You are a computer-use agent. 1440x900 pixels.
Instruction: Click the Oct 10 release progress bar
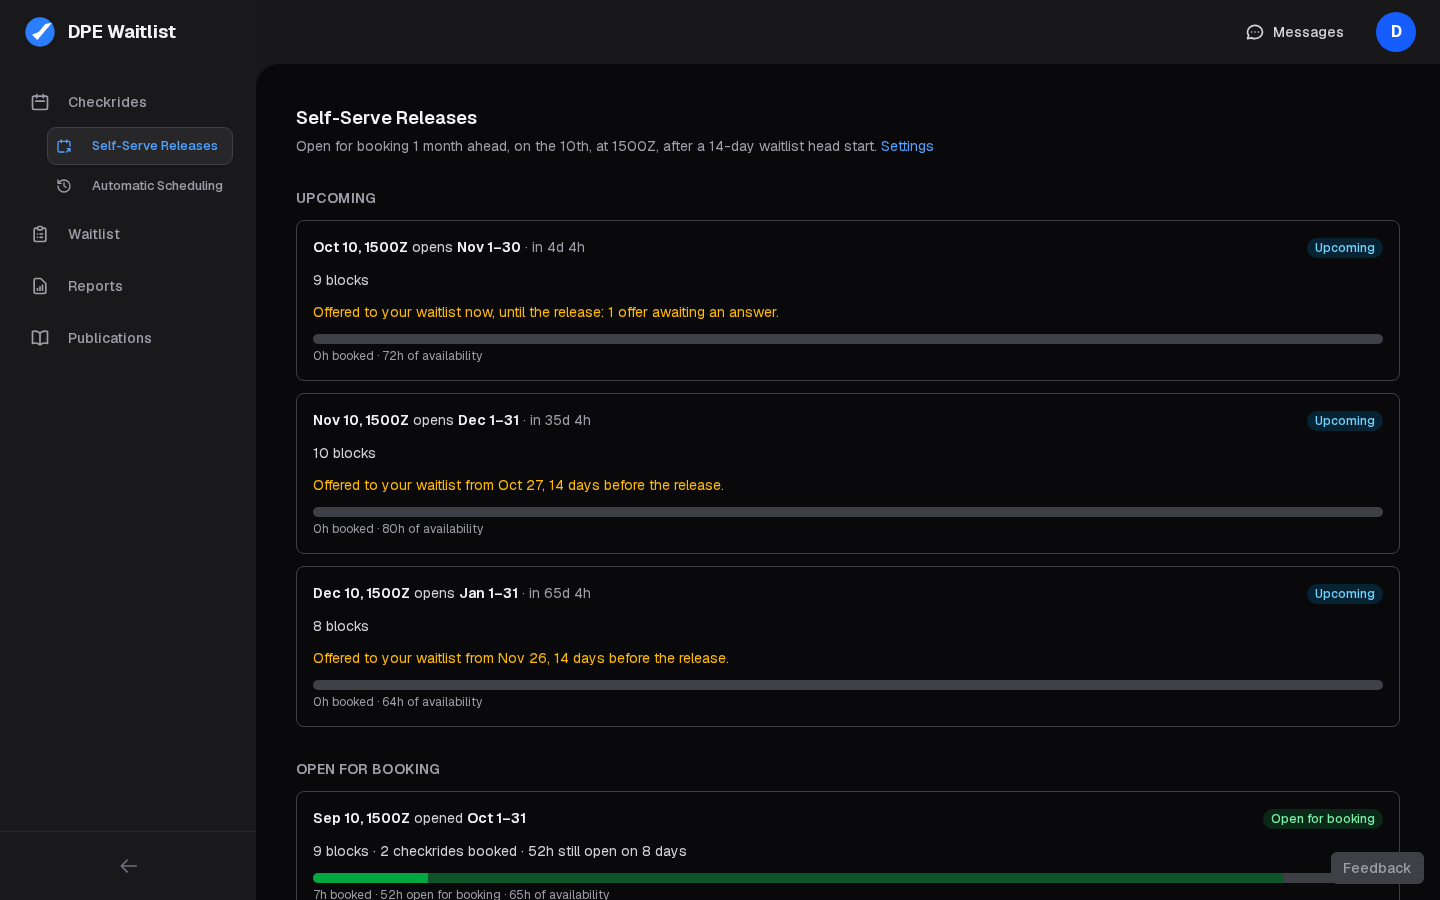point(848,339)
